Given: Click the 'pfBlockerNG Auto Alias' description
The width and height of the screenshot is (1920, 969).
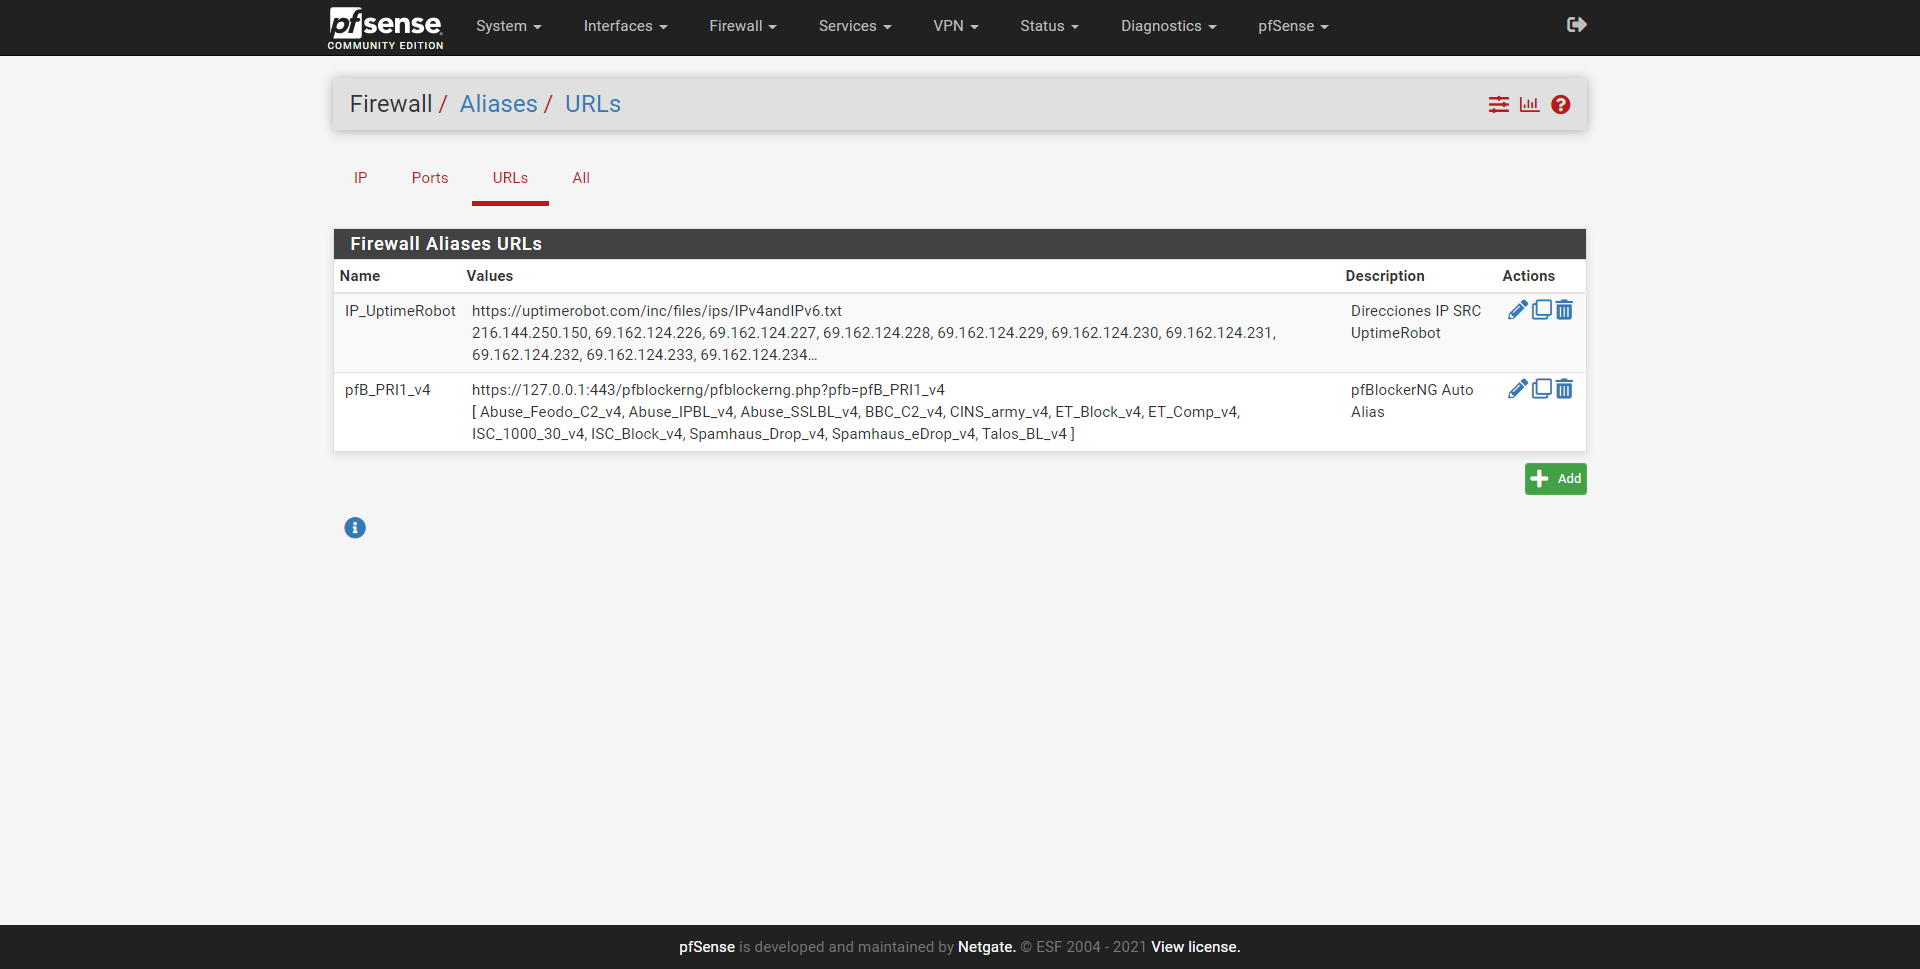Looking at the screenshot, I should (x=1412, y=401).
